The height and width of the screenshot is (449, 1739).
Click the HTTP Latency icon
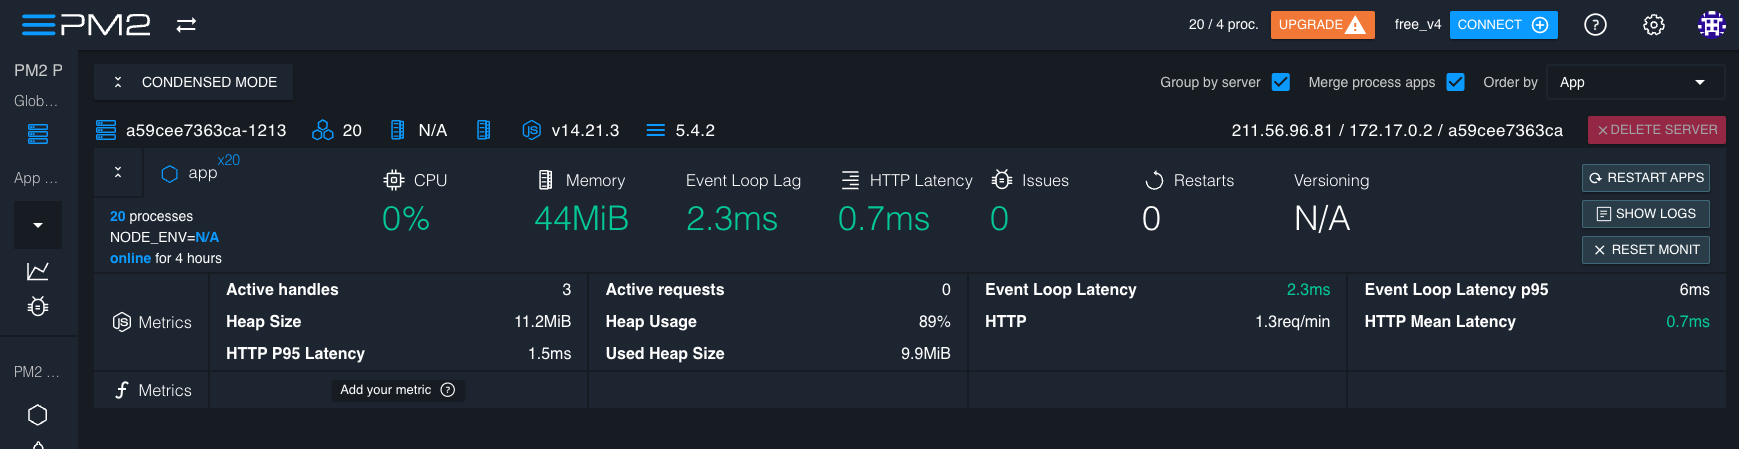[850, 180]
